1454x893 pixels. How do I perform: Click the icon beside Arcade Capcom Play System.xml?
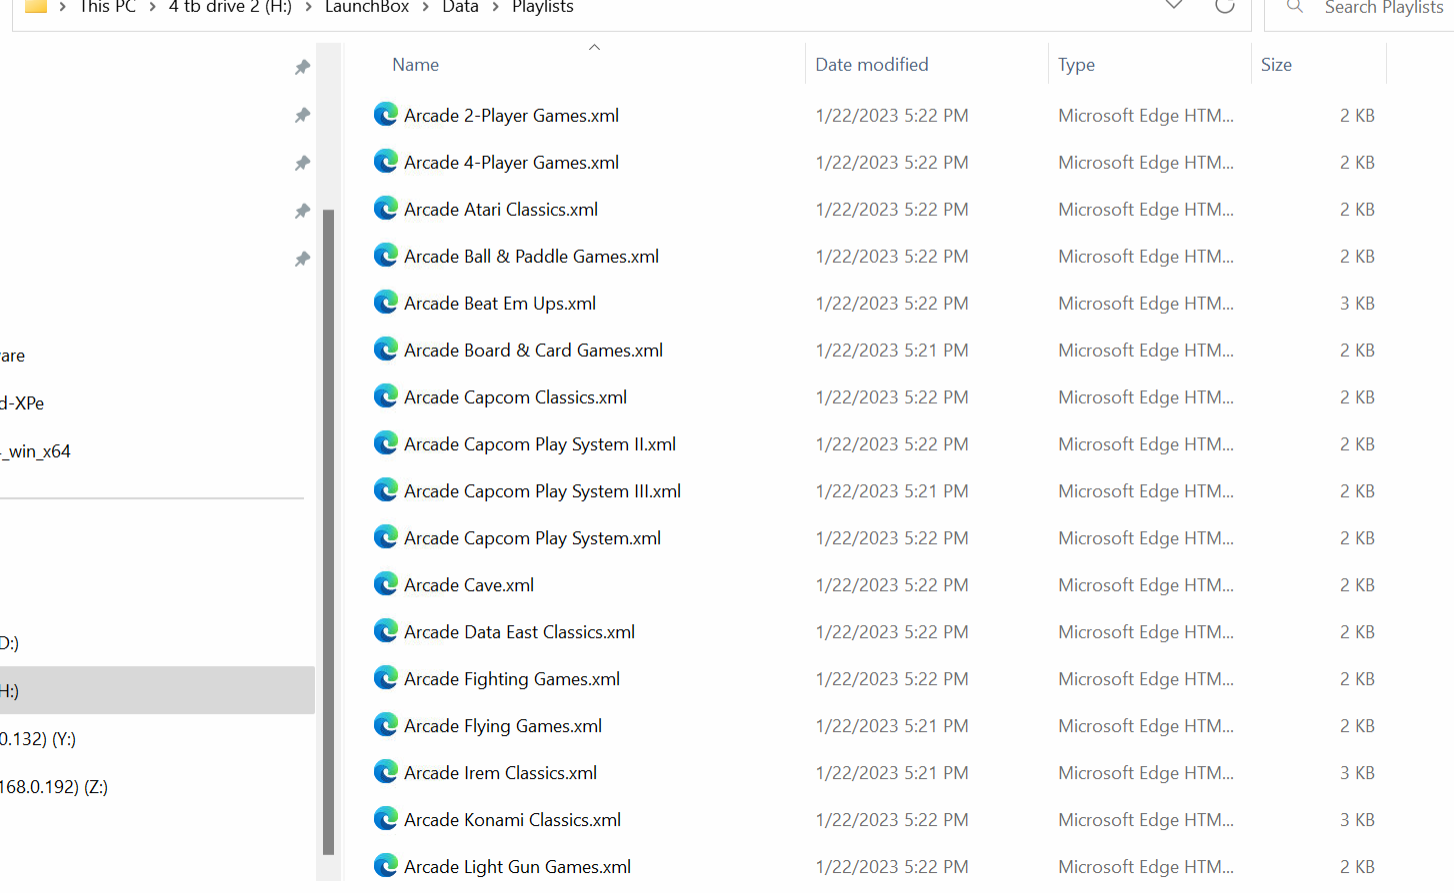386,537
